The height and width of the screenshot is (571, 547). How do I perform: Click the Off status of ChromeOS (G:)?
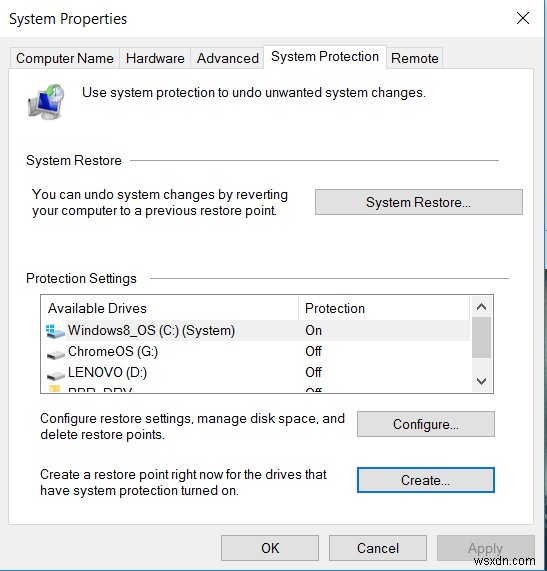(x=314, y=351)
